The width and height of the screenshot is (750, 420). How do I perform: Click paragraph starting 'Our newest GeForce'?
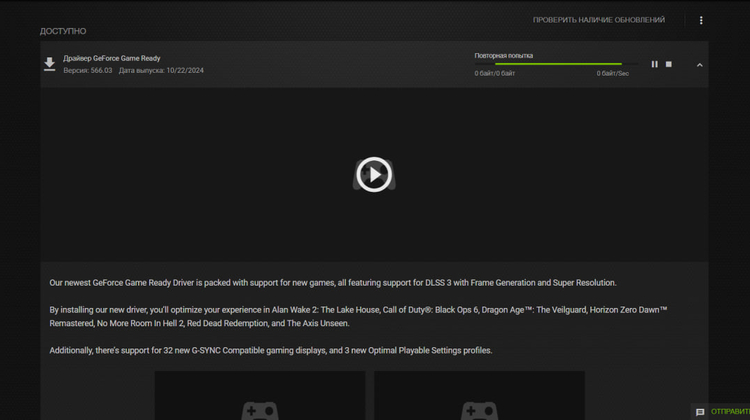click(332, 283)
